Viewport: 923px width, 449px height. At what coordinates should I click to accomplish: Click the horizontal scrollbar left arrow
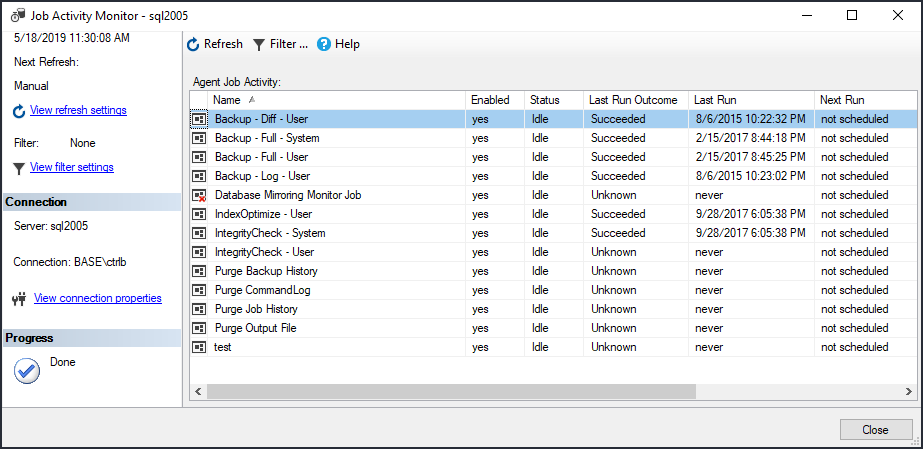[x=197, y=391]
